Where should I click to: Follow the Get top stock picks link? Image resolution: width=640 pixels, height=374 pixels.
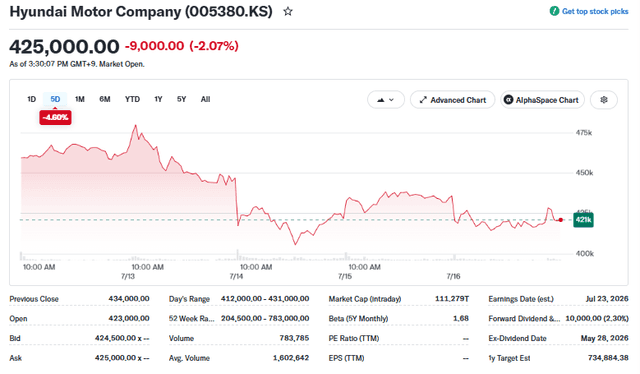[x=595, y=11]
